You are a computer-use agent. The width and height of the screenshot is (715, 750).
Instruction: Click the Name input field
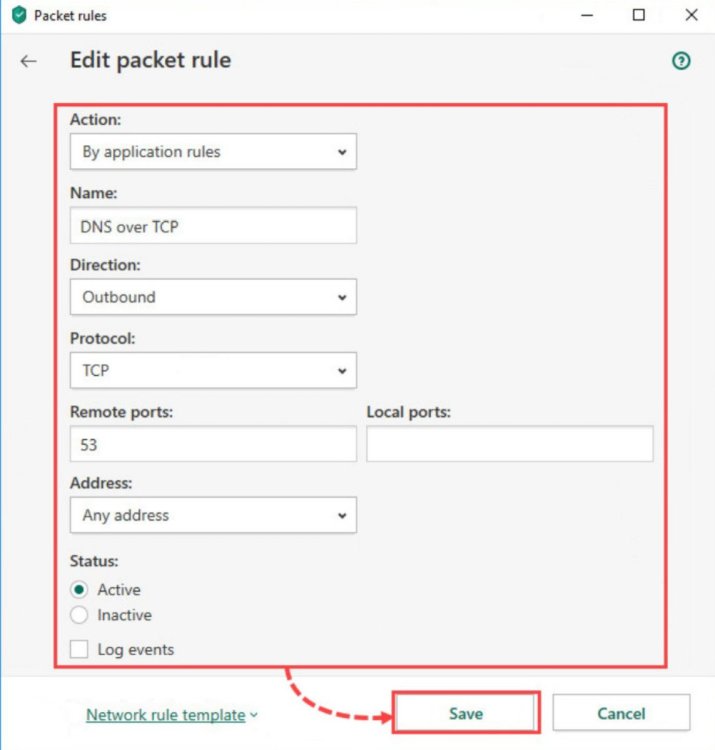[x=213, y=226]
